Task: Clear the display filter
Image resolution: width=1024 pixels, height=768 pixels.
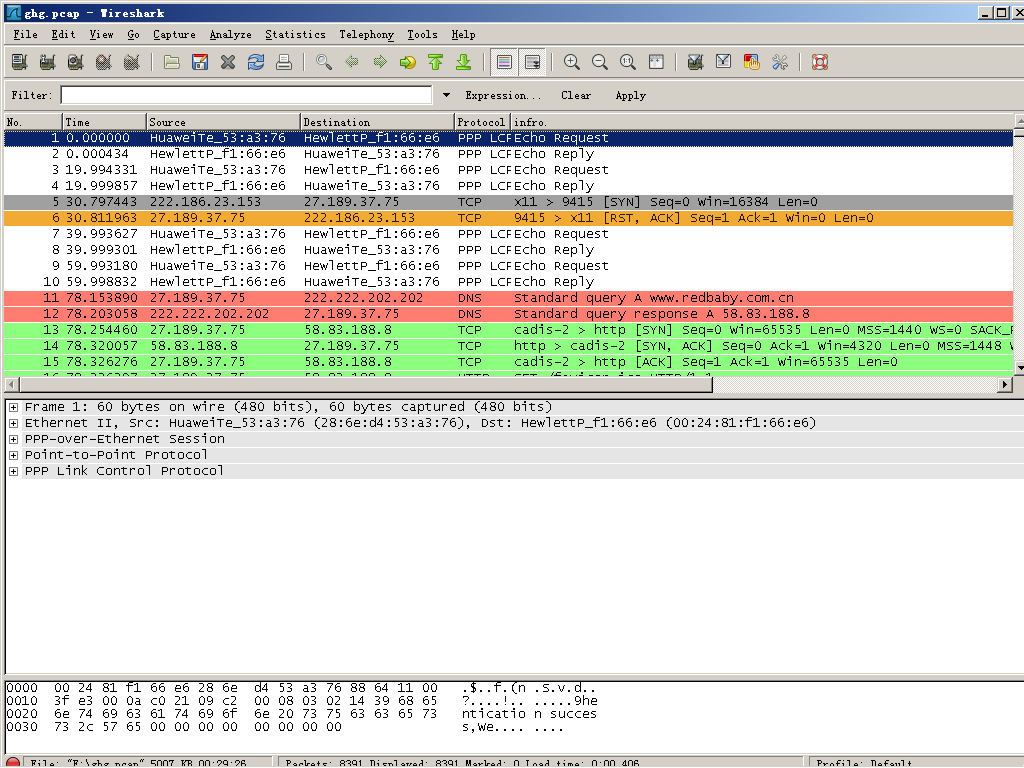Action: click(x=576, y=95)
